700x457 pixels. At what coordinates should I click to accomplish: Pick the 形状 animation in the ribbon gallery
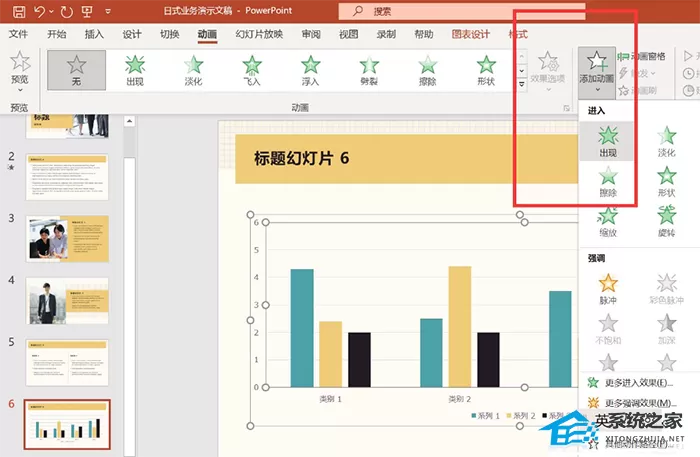(486, 71)
